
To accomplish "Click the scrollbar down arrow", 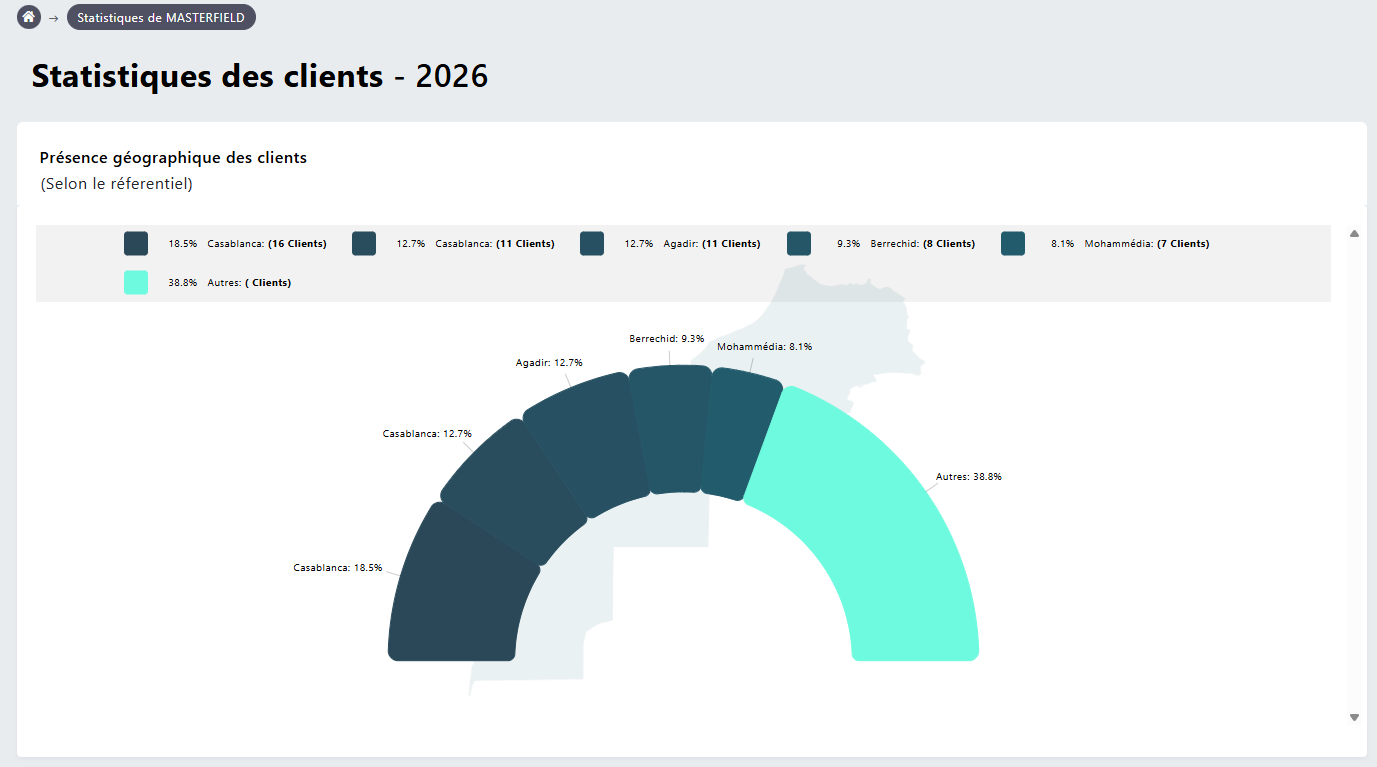I will coord(1355,717).
